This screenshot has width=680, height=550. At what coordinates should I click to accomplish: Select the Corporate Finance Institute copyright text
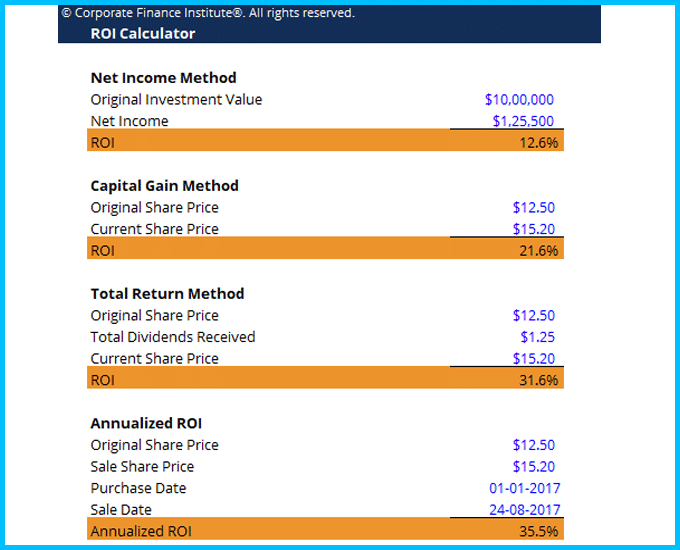pyautogui.click(x=208, y=13)
